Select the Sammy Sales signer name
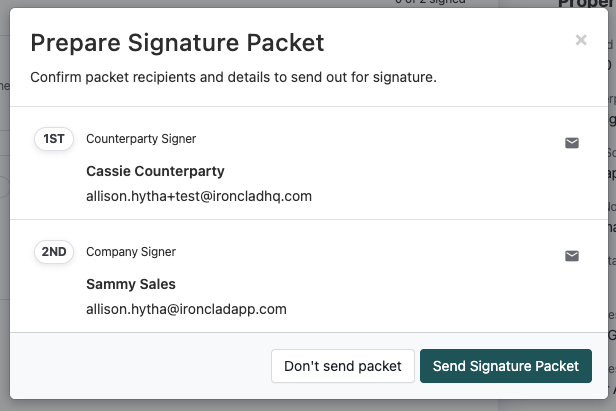 tap(131, 284)
